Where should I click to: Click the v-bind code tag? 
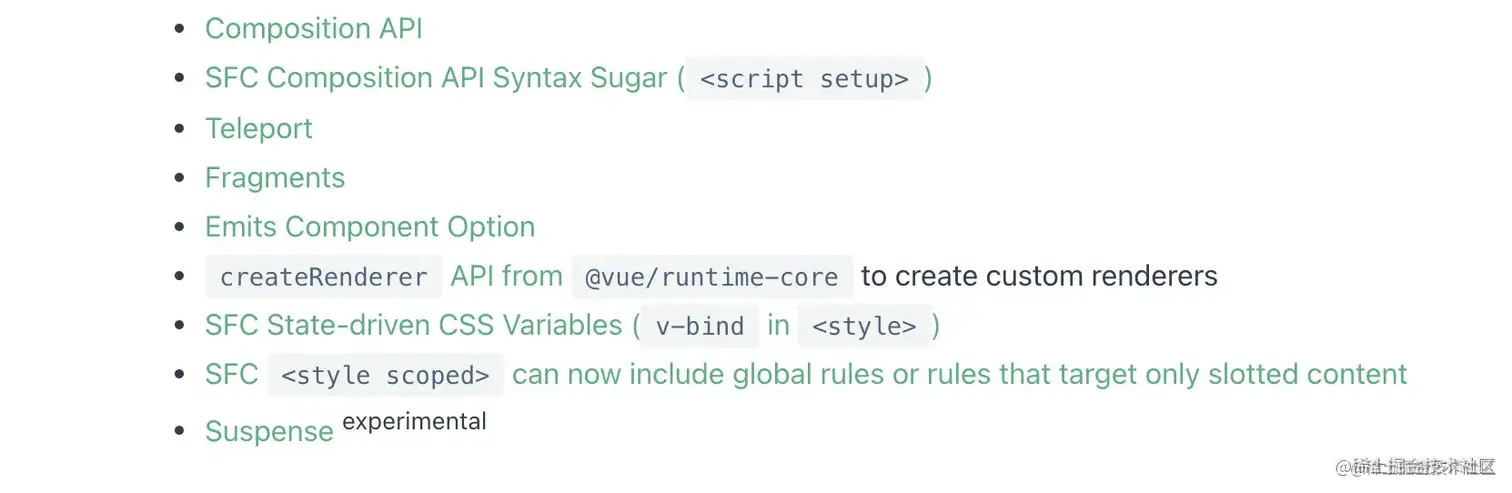coord(700,326)
